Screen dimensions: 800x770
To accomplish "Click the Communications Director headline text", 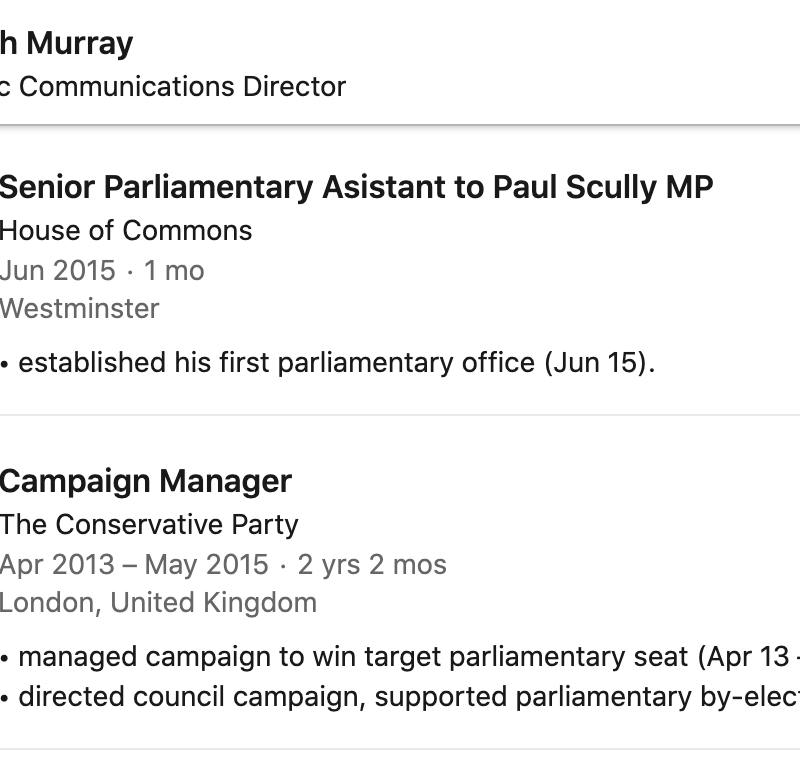I will point(180,87).
